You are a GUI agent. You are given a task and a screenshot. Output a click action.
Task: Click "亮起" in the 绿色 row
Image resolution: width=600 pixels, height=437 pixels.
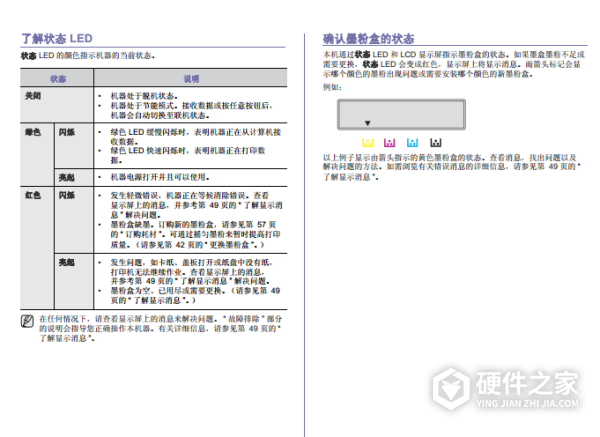(67, 178)
